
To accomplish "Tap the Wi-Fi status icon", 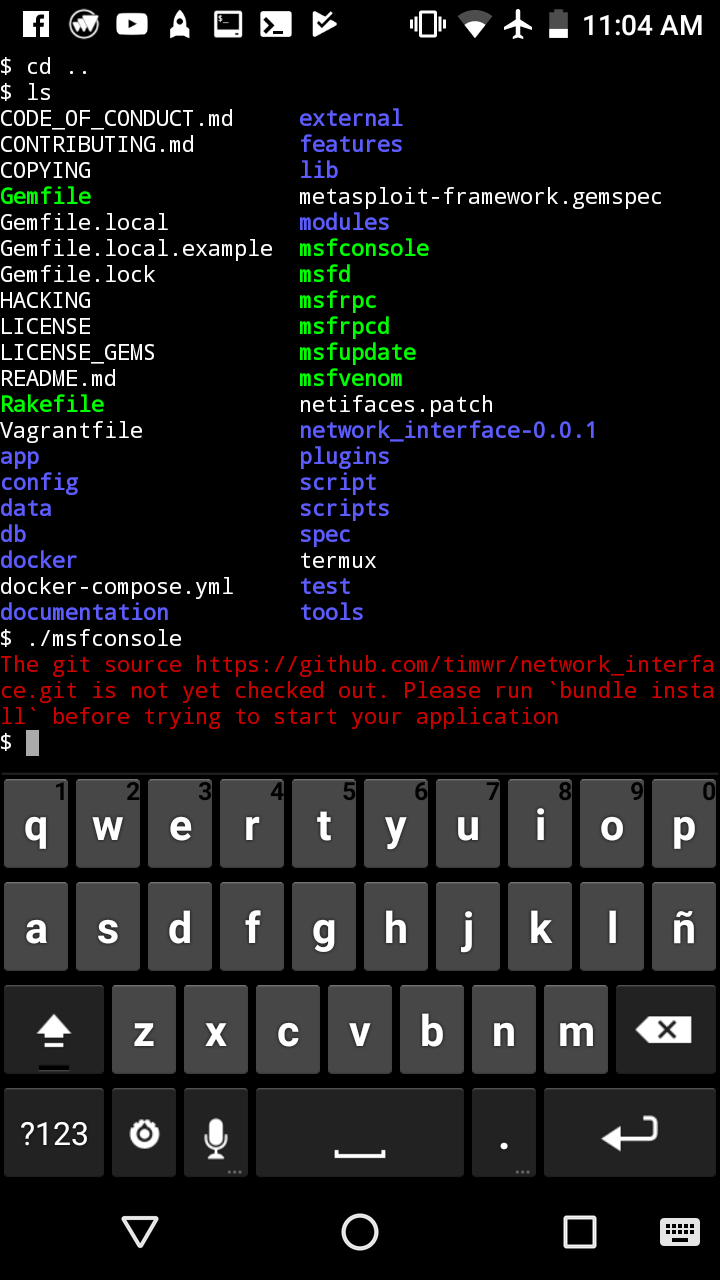I will click(x=476, y=24).
